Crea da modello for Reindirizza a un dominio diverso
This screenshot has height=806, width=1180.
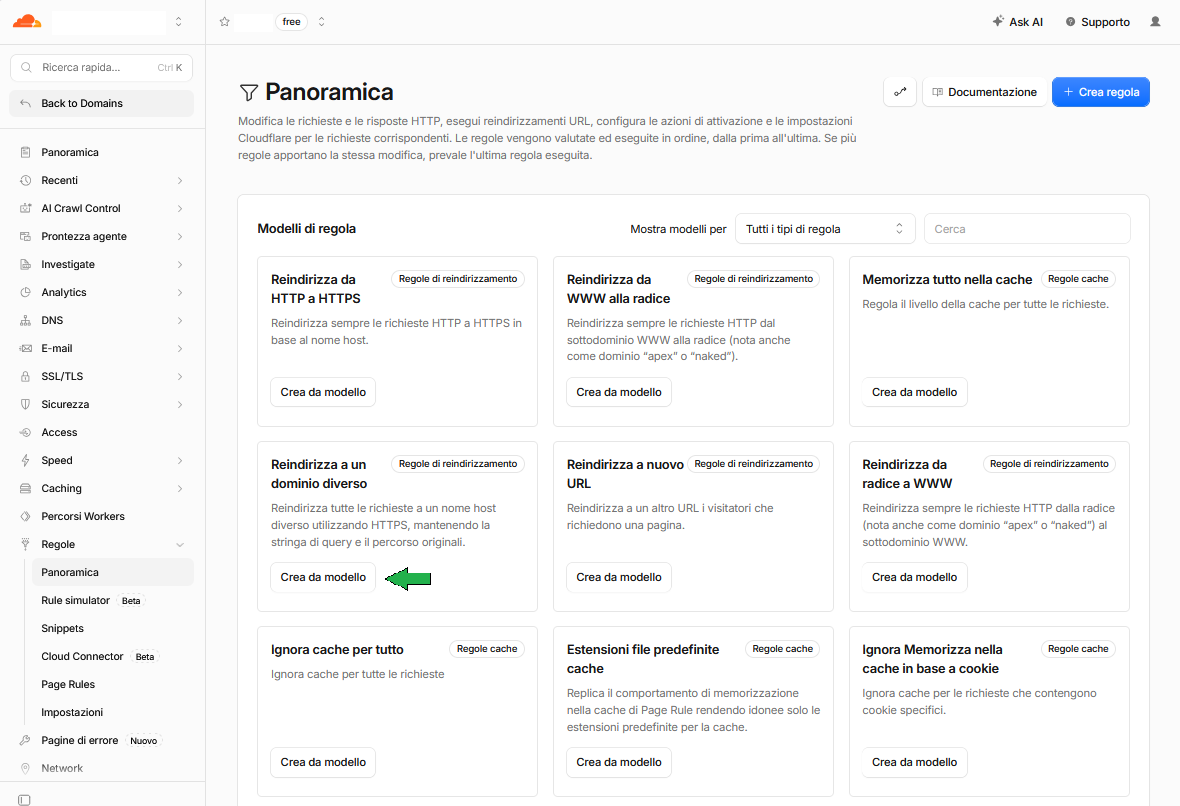click(323, 577)
